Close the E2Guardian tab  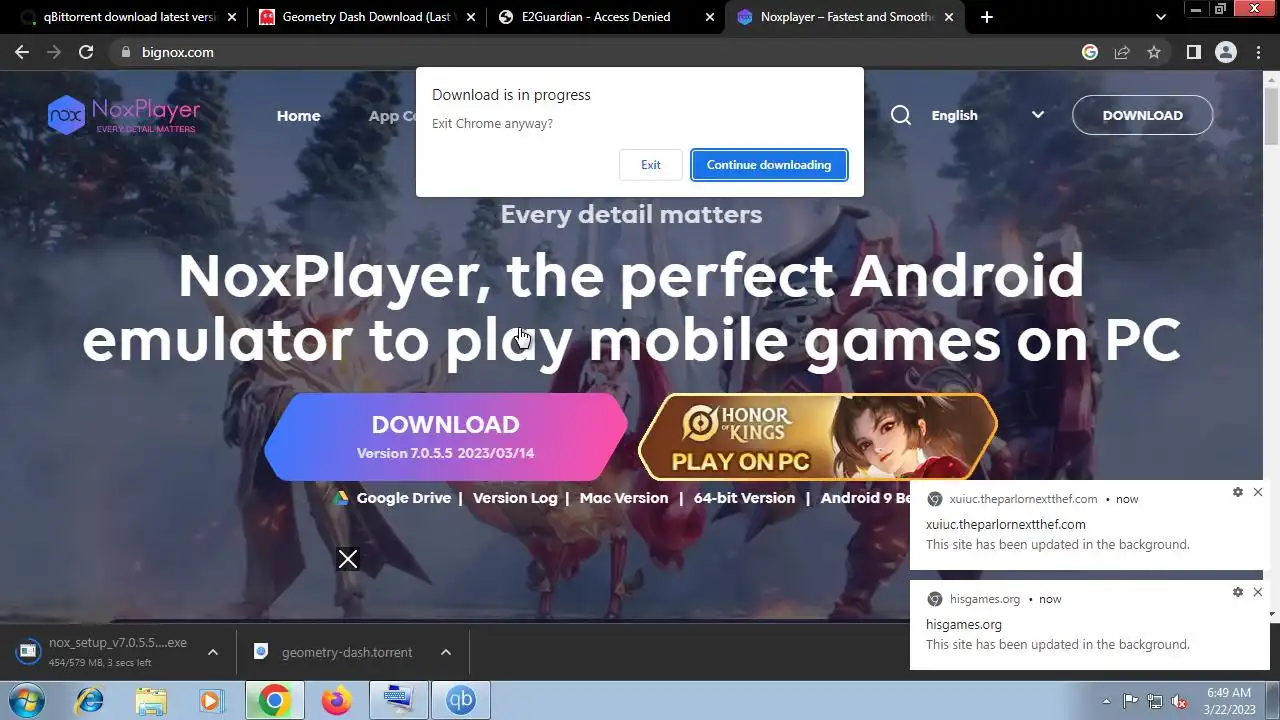click(710, 17)
